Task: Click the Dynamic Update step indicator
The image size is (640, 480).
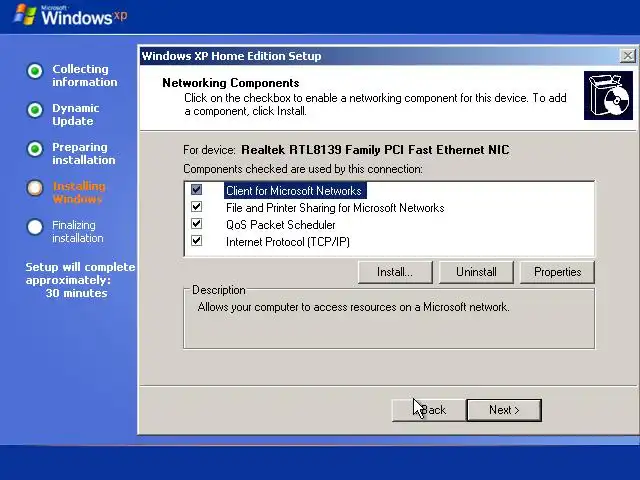Action: pyautogui.click(x=35, y=110)
